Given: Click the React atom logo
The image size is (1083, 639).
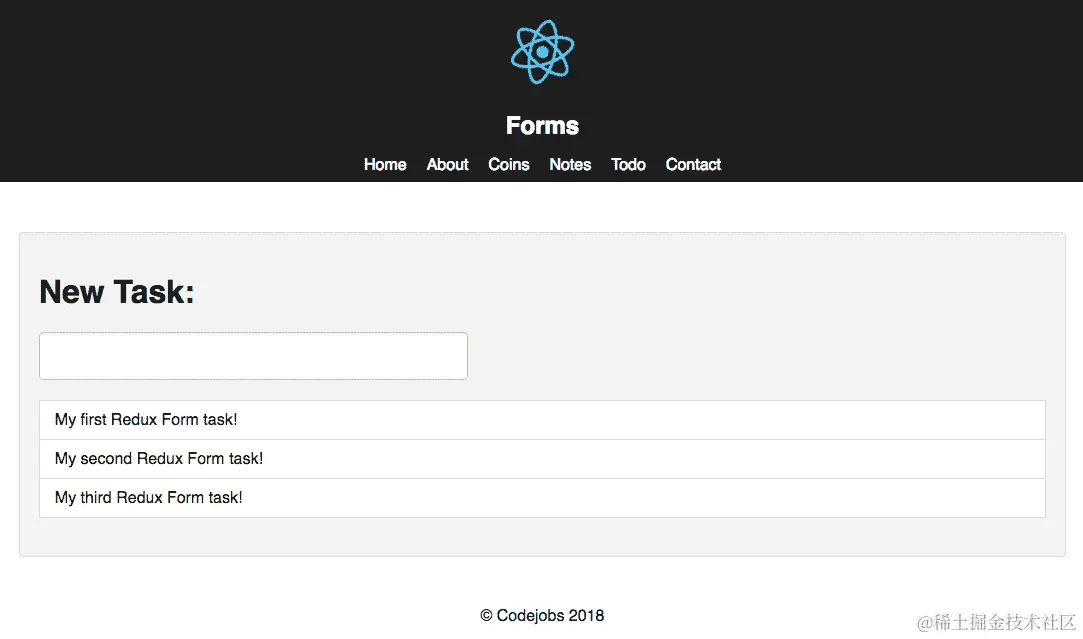Looking at the screenshot, I should click(542, 51).
